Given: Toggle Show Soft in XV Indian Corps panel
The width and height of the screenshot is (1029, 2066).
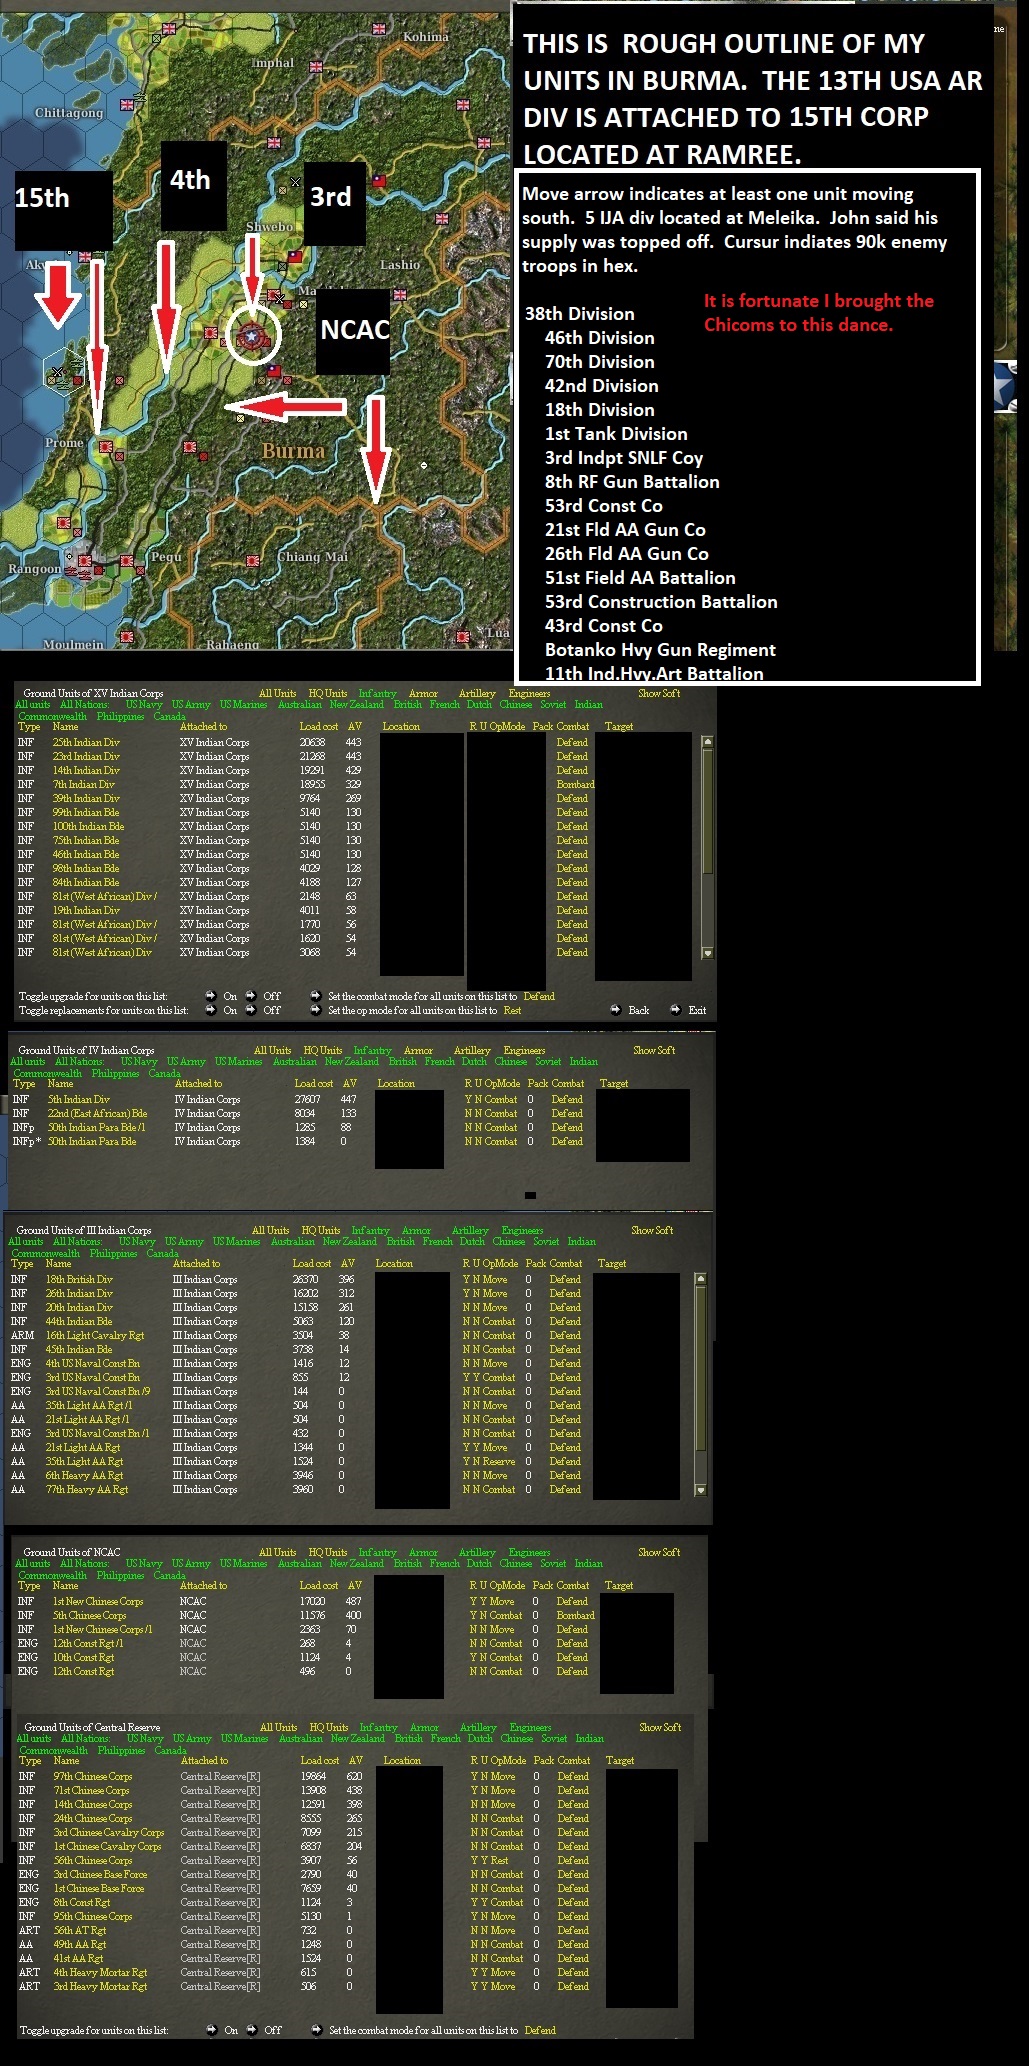Looking at the screenshot, I should pyautogui.click(x=659, y=693).
